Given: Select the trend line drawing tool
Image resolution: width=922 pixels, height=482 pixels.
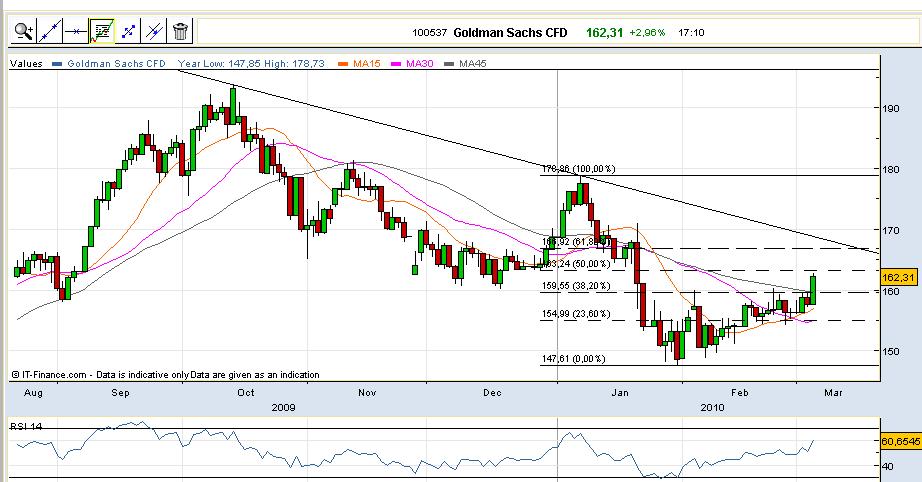Looking at the screenshot, I should (49, 31).
